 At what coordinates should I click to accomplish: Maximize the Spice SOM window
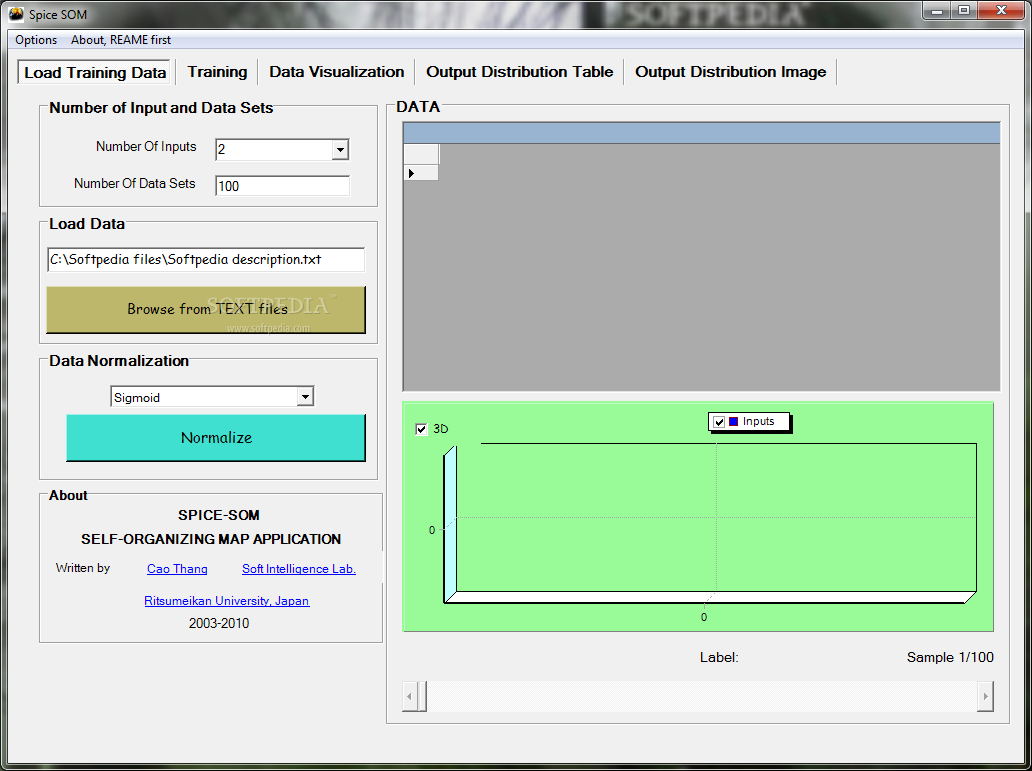964,11
